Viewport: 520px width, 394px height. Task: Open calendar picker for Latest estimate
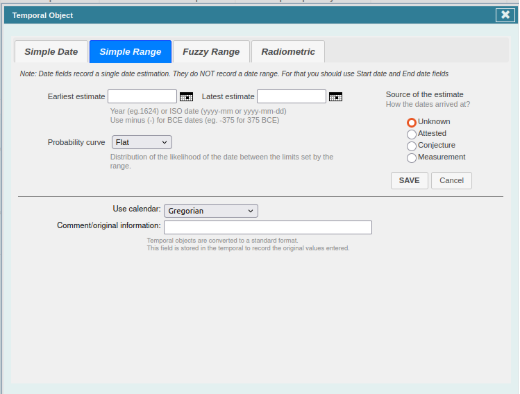(335, 97)
